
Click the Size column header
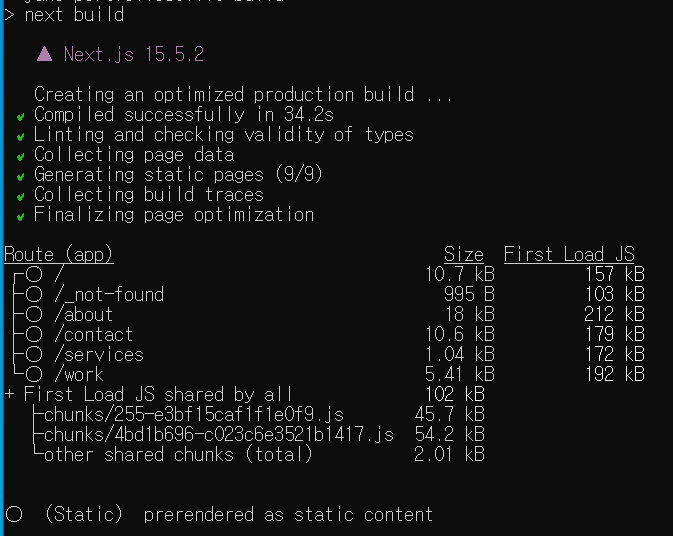tap(464, 254)
